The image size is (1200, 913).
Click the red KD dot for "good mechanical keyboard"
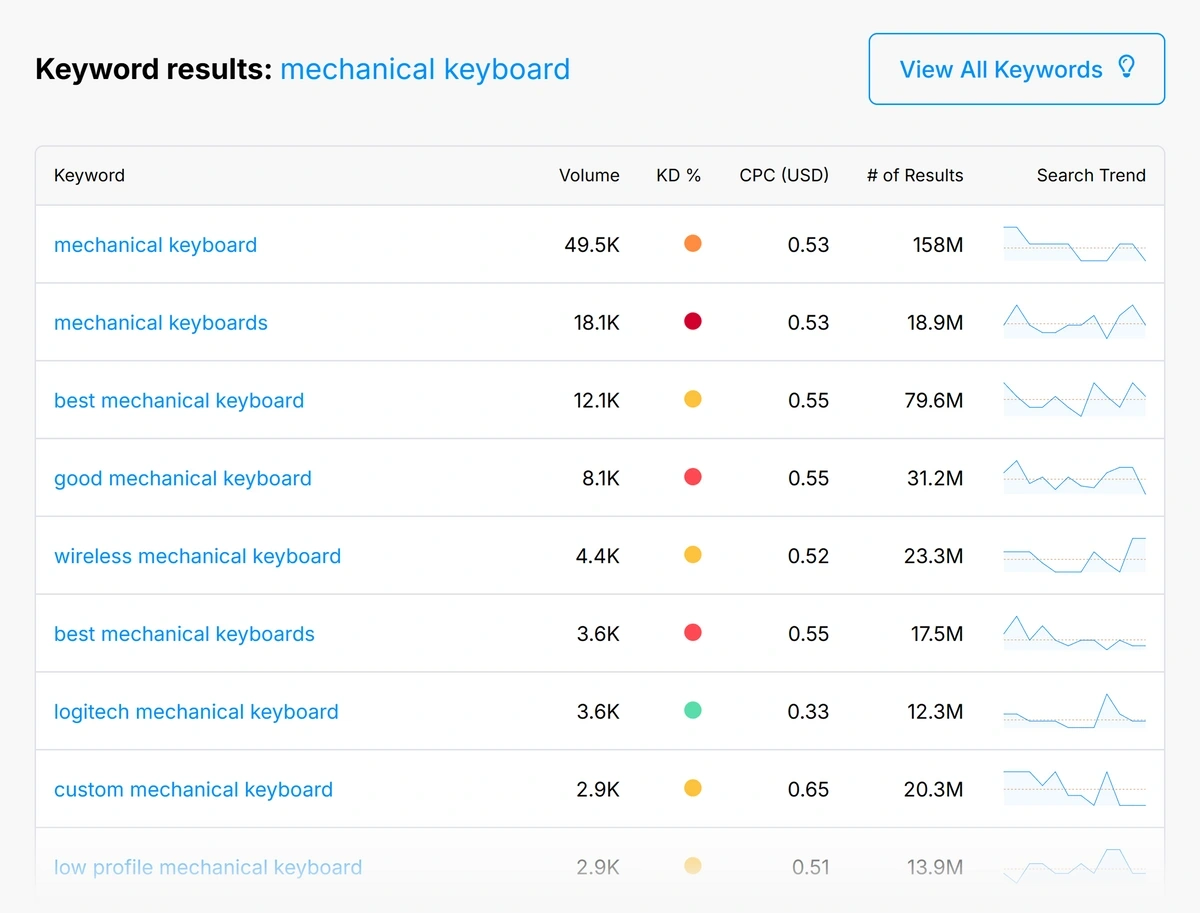[692, 478]
